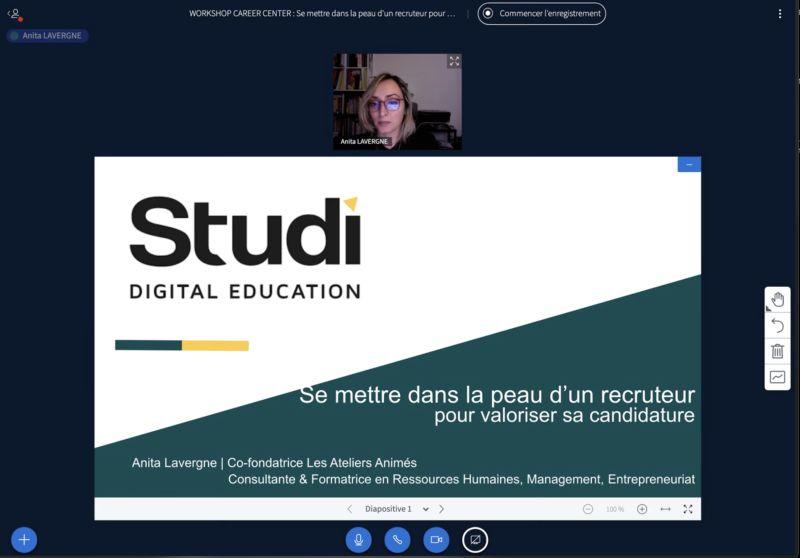
Task: Make the presentation fullscreen
Action: [688, 509]
